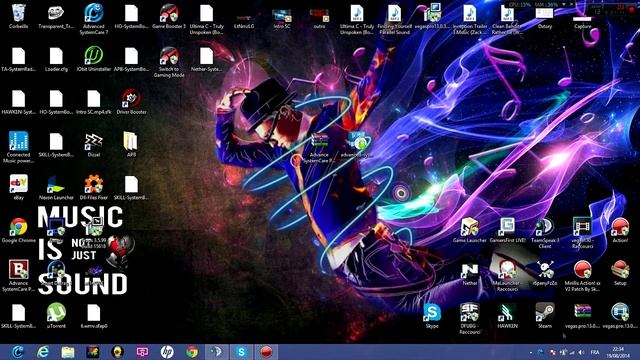Open the Steam desktop shortcut
The width and height of the screenshot is (640, 360).
[544, 316]
